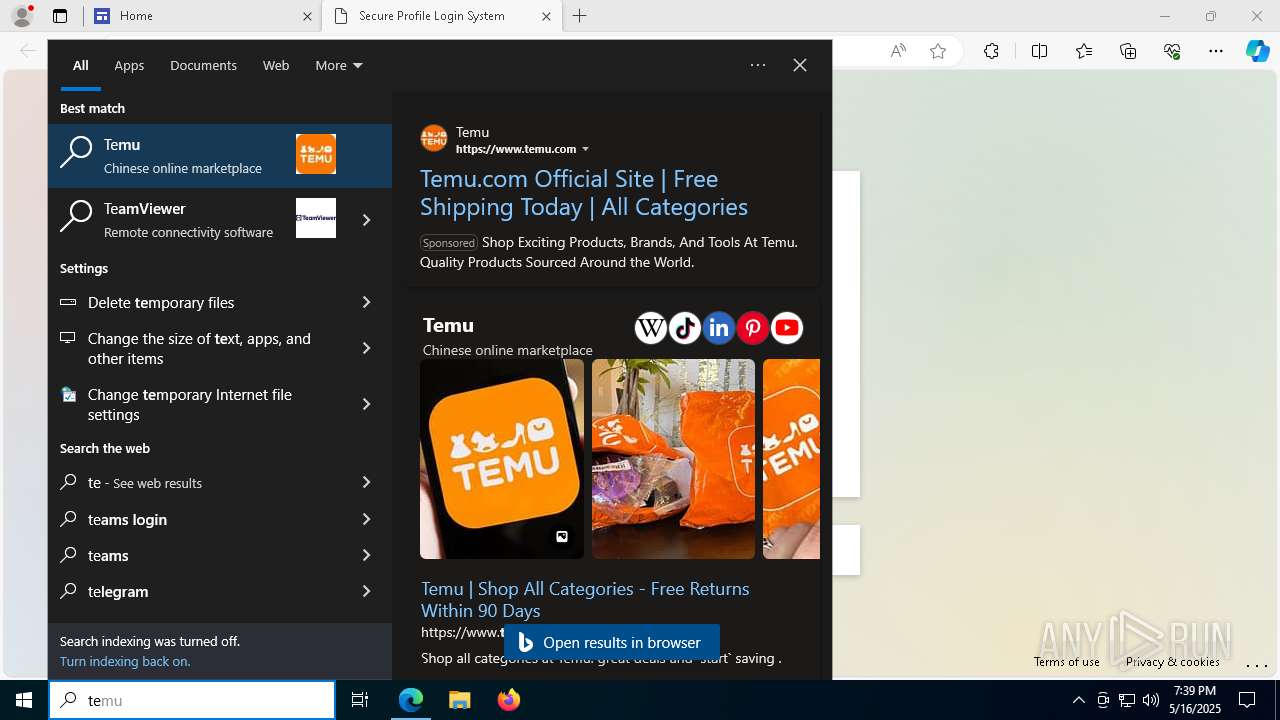Expand teams login suggestion chevron
The height and width of the screenshot is (720, 1280).
(x=366, y=519)
